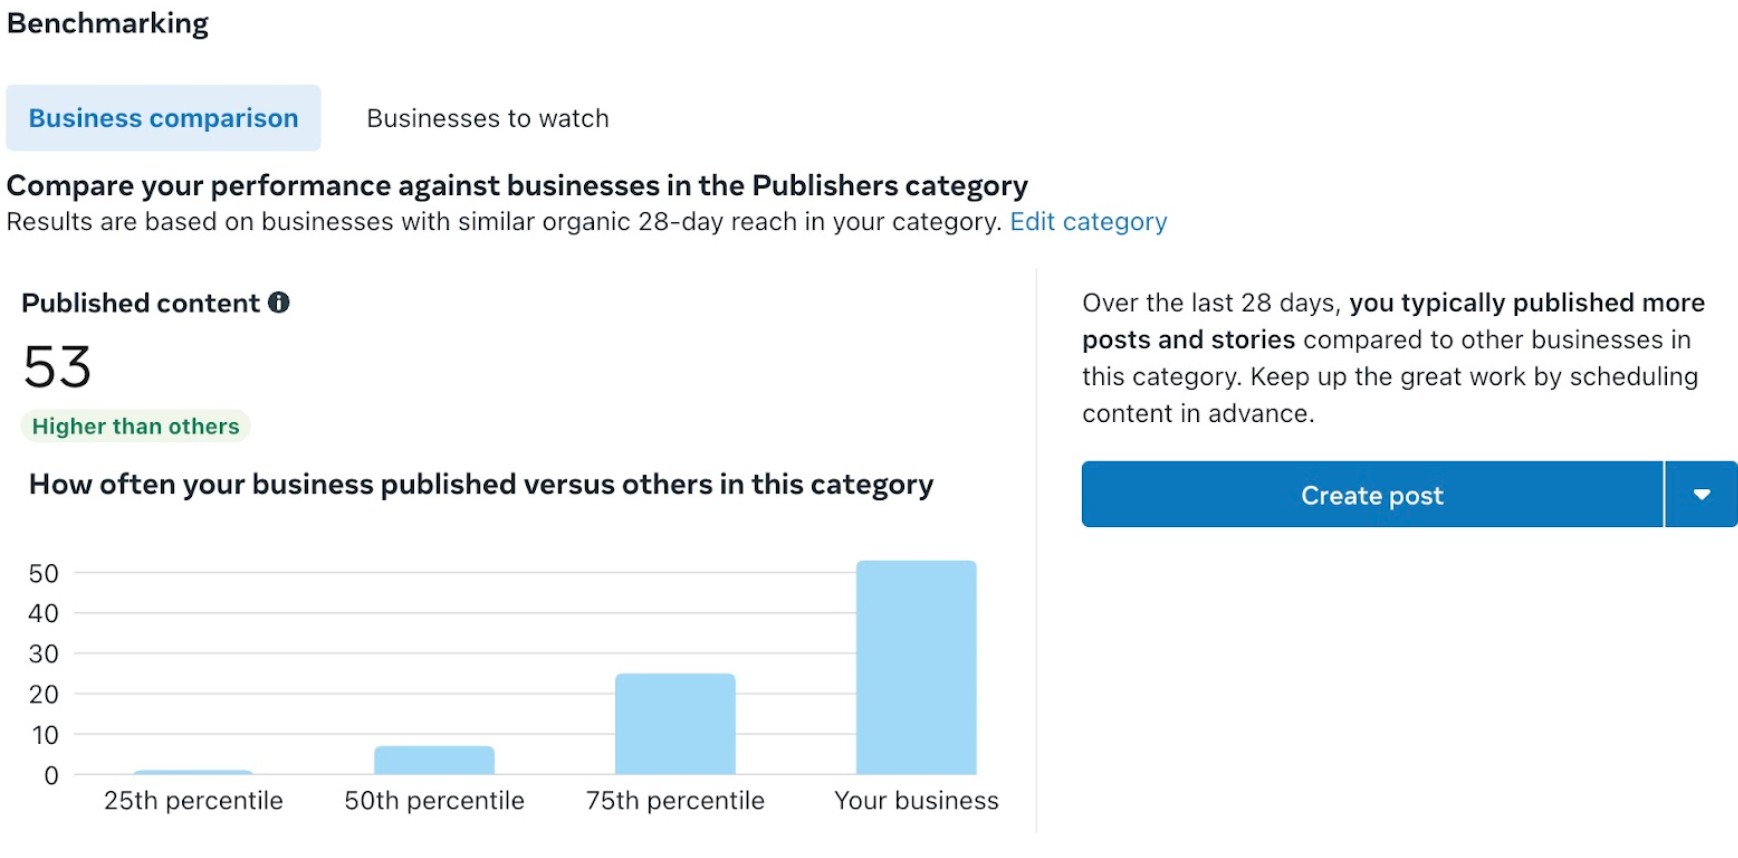
Task: Select the "50th percentile" axis label
Action: 434,801
